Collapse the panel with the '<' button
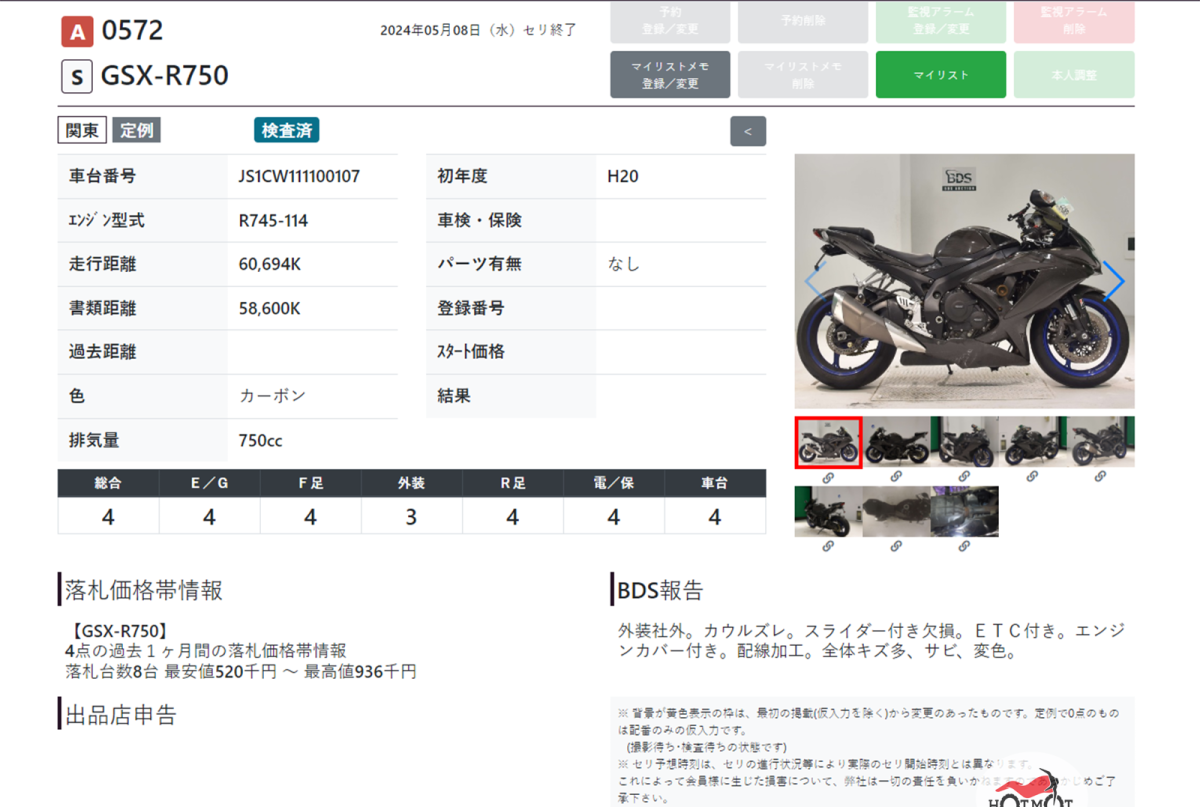This screenshot has height=807, width=1200. click(x=748, y=131)
